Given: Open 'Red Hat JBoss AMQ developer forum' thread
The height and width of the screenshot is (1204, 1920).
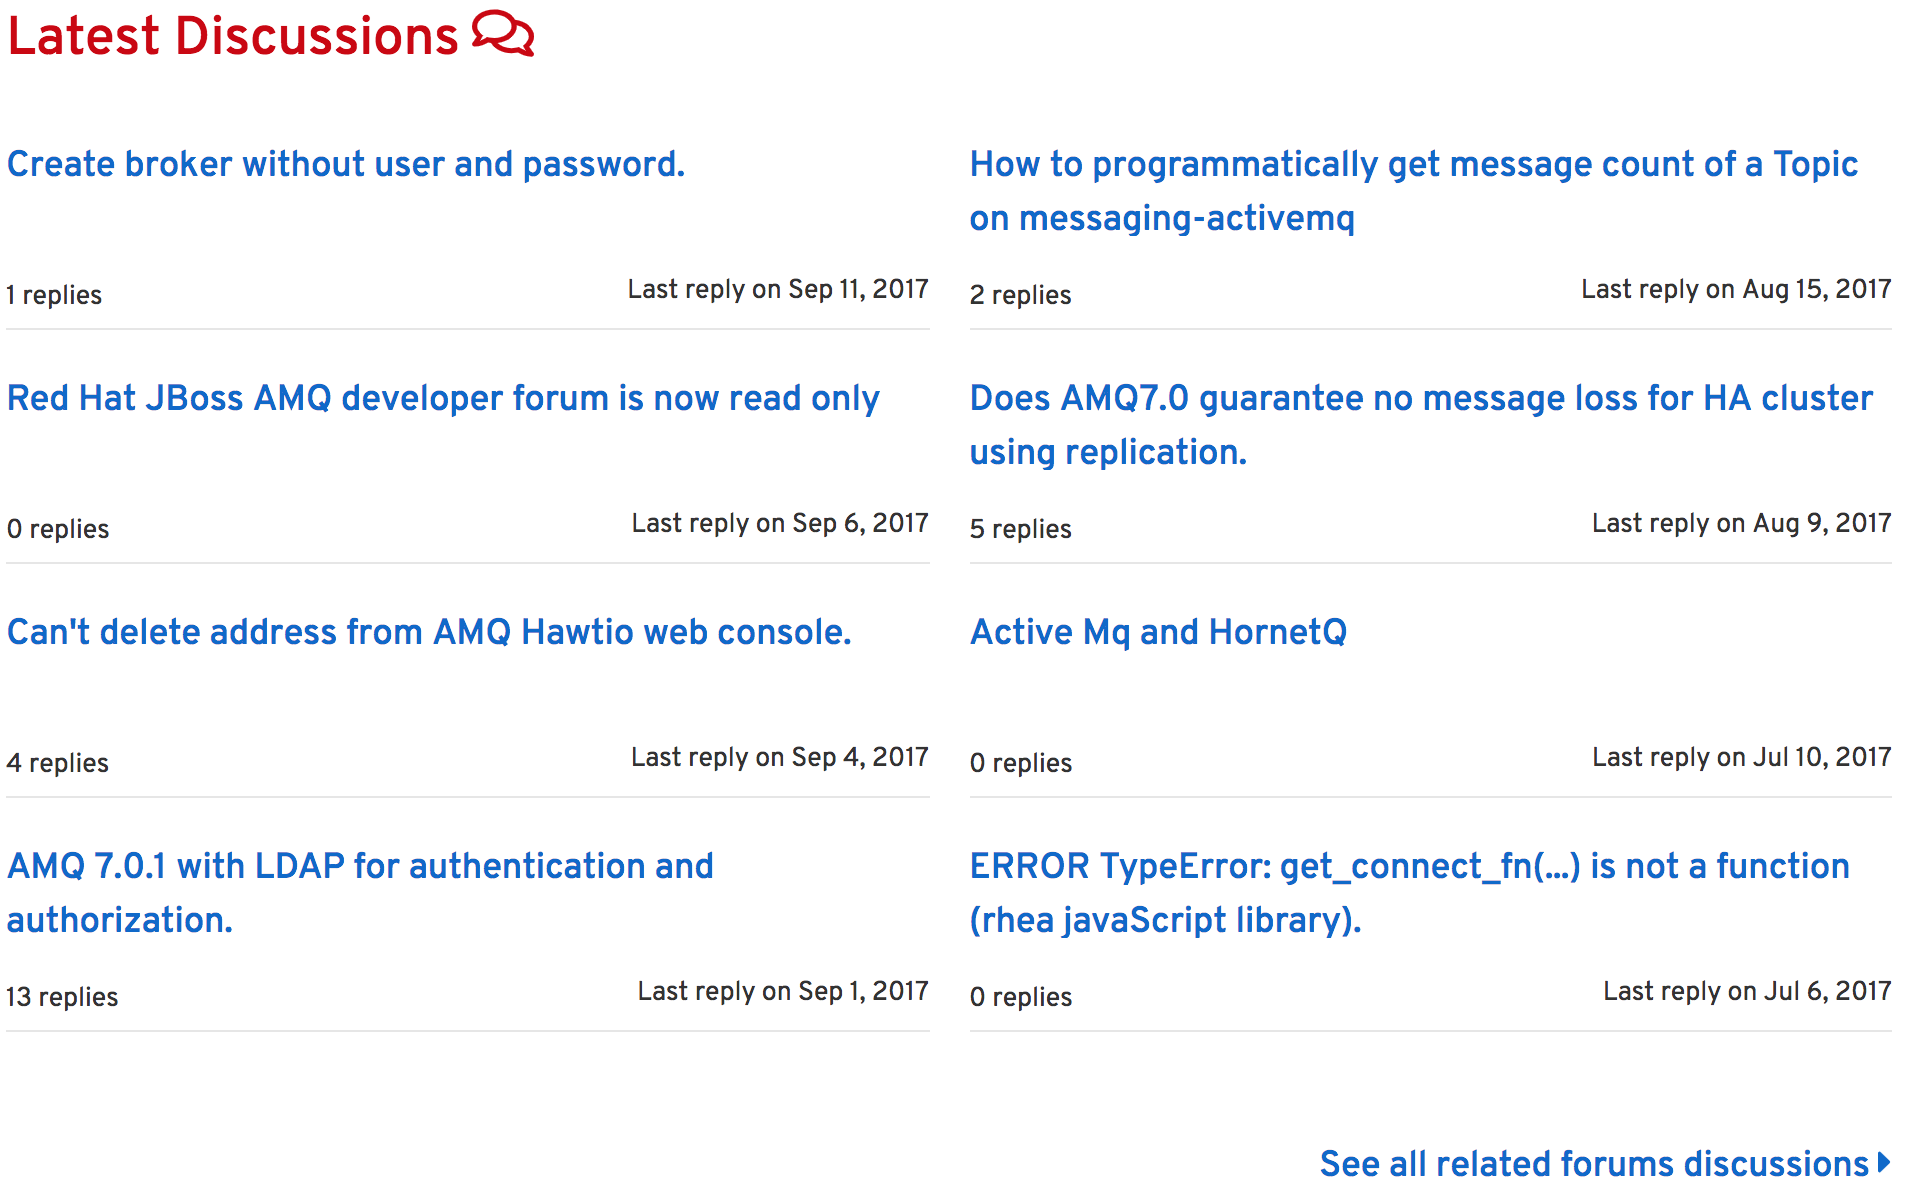Looking at the screenshot, I should click(x=443, y=398).
